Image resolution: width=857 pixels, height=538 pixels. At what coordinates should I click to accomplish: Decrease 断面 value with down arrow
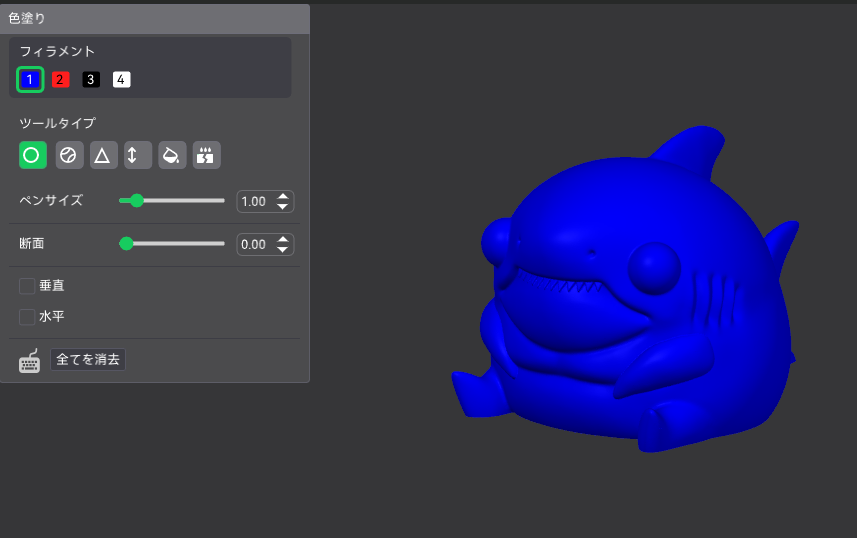tap(283, 250)
